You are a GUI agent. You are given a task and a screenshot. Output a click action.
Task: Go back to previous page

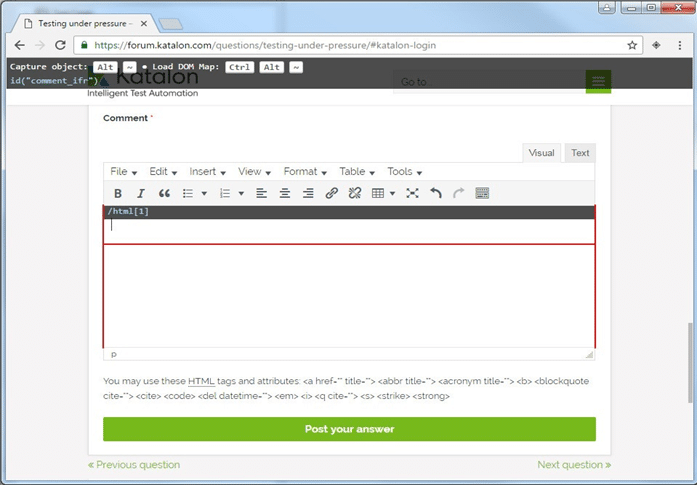tap(20, 45)
